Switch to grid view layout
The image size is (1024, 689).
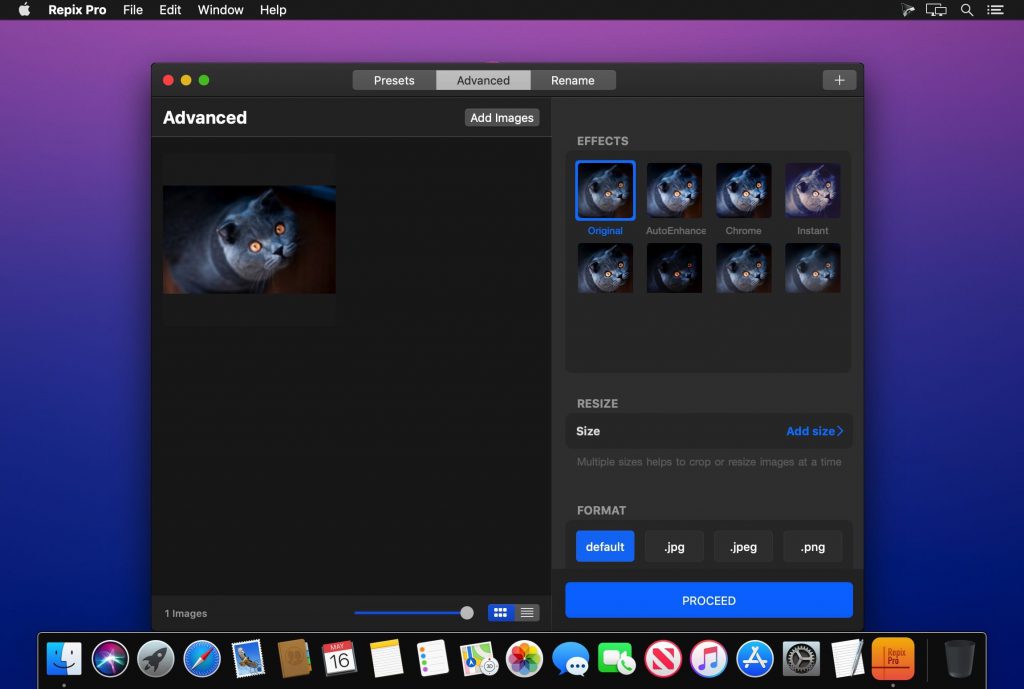(501, 613)
